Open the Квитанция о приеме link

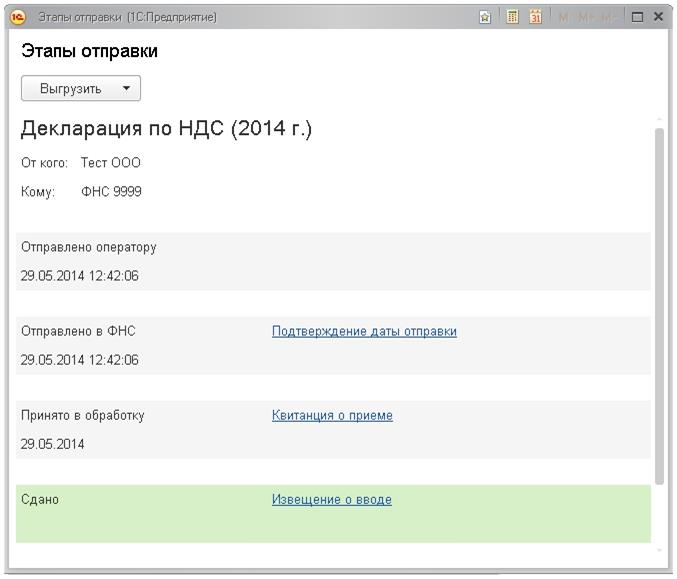[x=332, y=415]
